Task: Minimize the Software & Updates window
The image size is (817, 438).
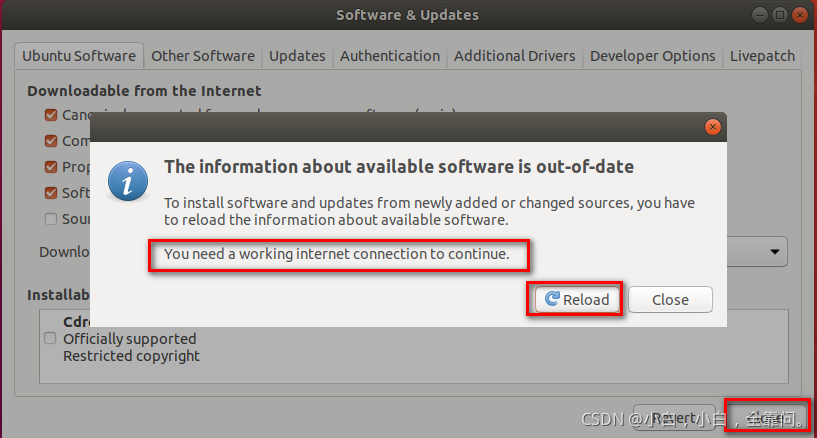Action: click(759, 15)
